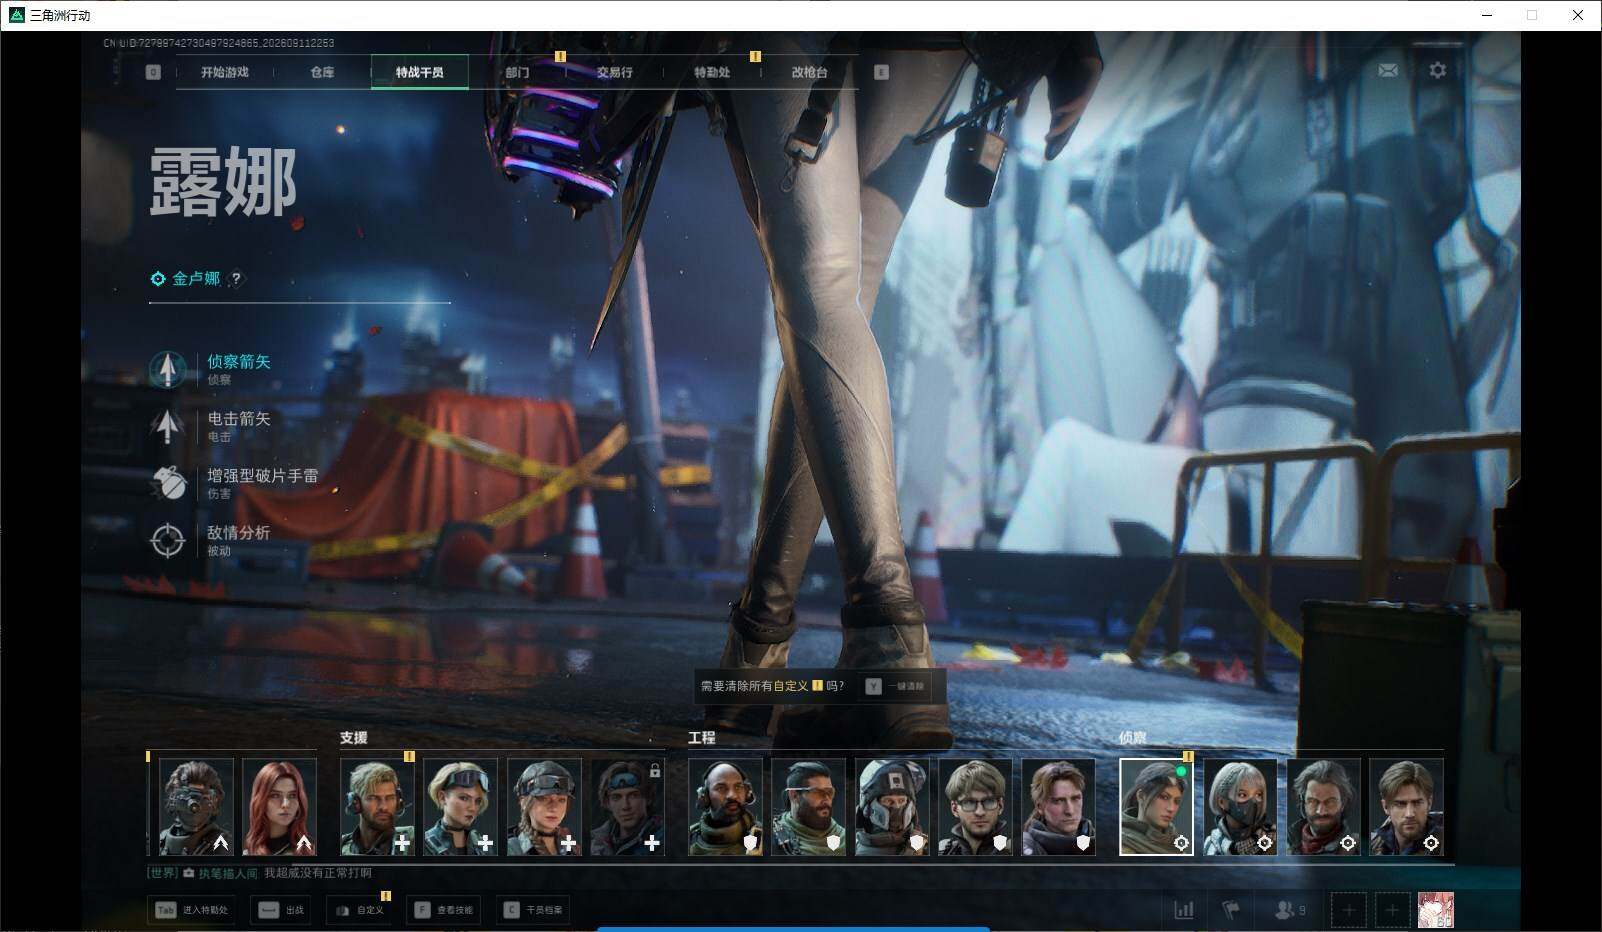Viewport: 1602px width, 932px height.
Task: Choose the support operator with goggles on her forehead
Action: pyautogui.click(x=460, y=806)
